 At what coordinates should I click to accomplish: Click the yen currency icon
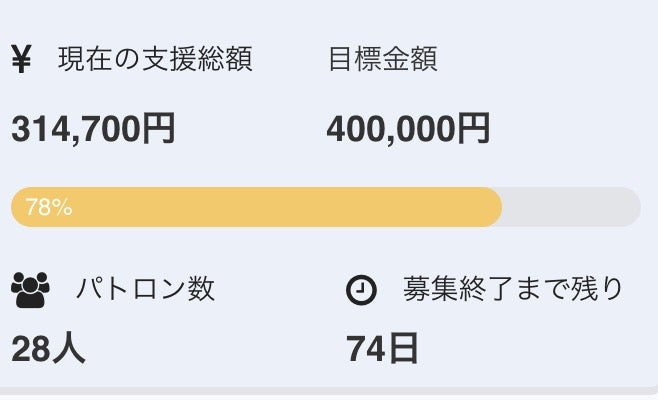[x=21, y=61]
